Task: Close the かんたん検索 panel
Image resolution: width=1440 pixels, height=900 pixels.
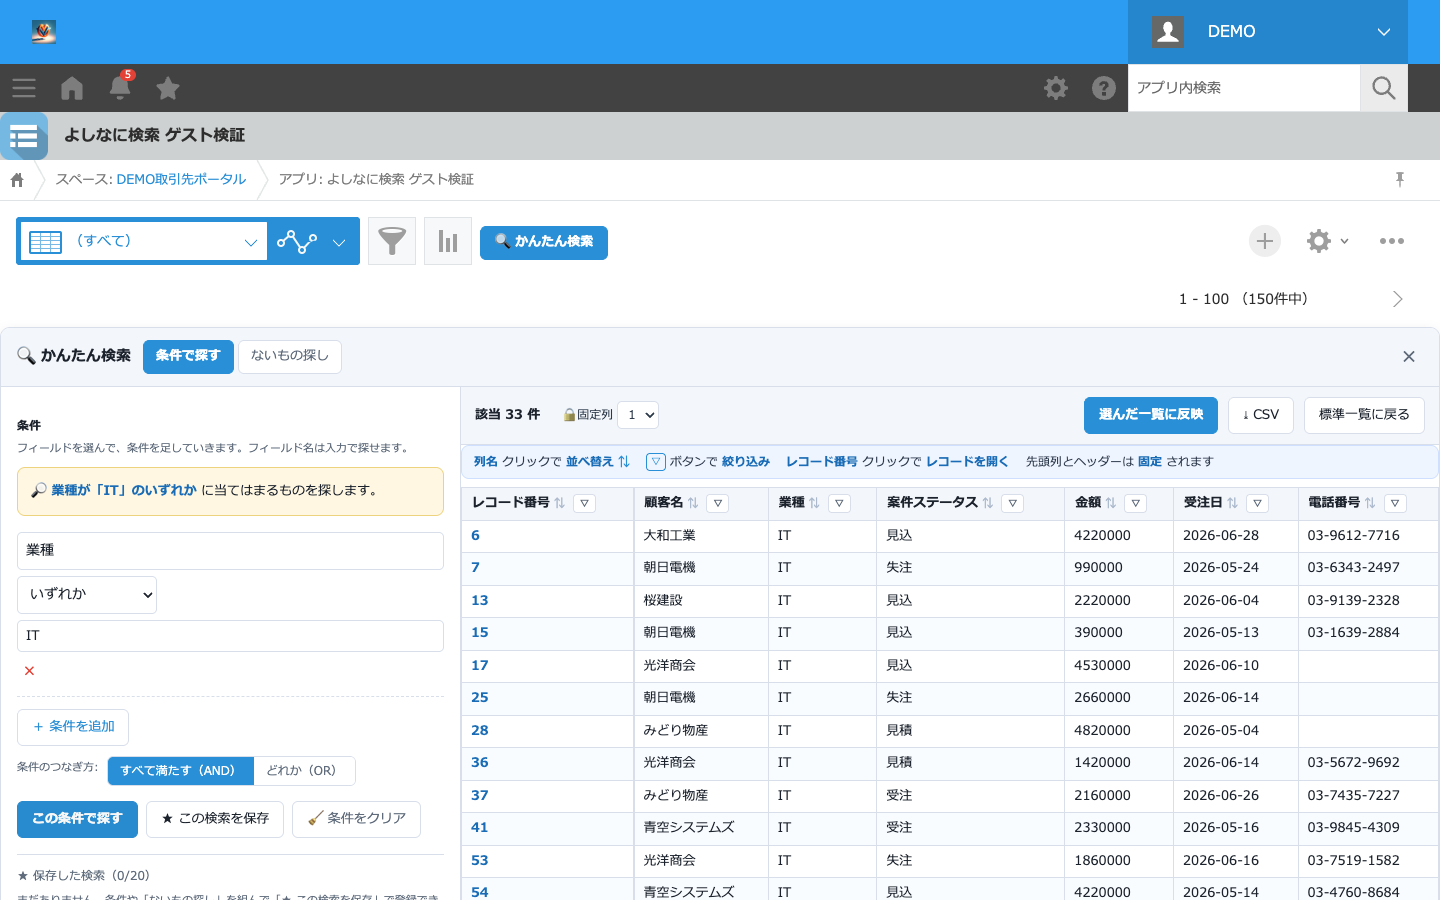Action: tap(1409, 357)
